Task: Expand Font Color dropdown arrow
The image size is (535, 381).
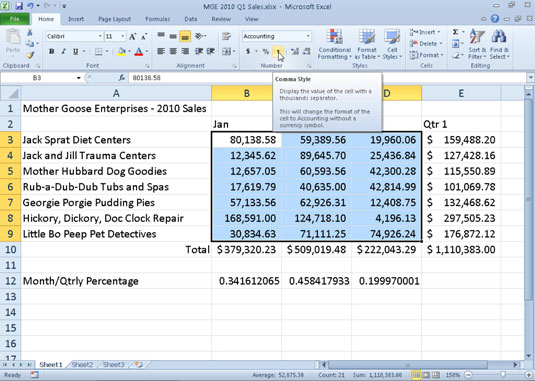Action: pyautogui.click(x=147, y=52)
